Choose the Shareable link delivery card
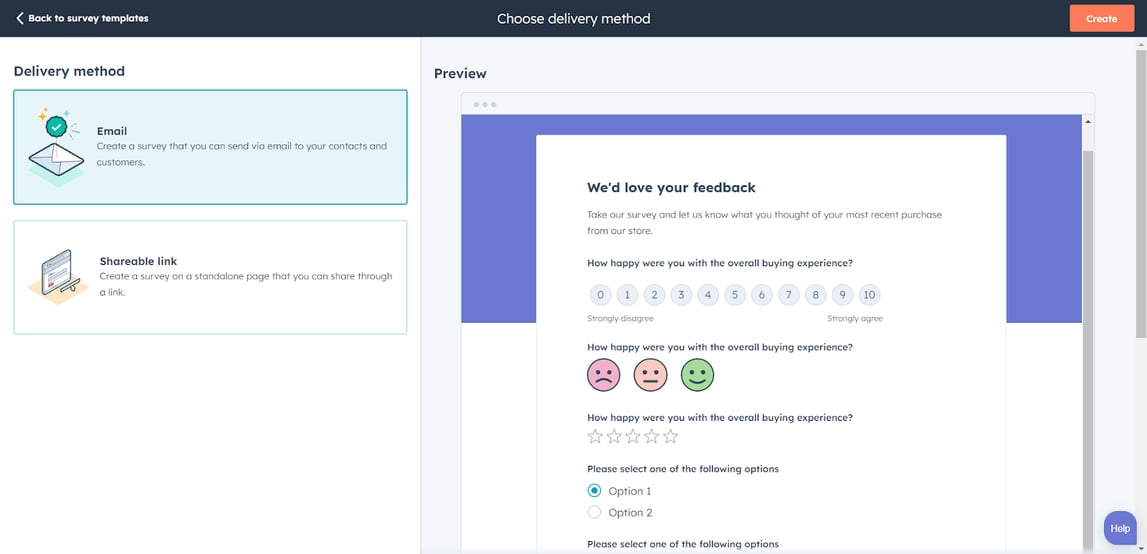Screen dimensions: 1147x554 click(210, 277)
